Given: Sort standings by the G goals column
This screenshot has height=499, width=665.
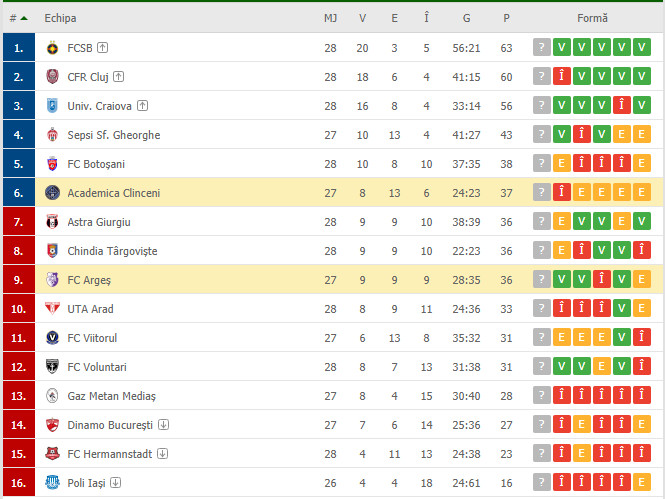Looking at the screenshot, I should [x=467, y=18].
